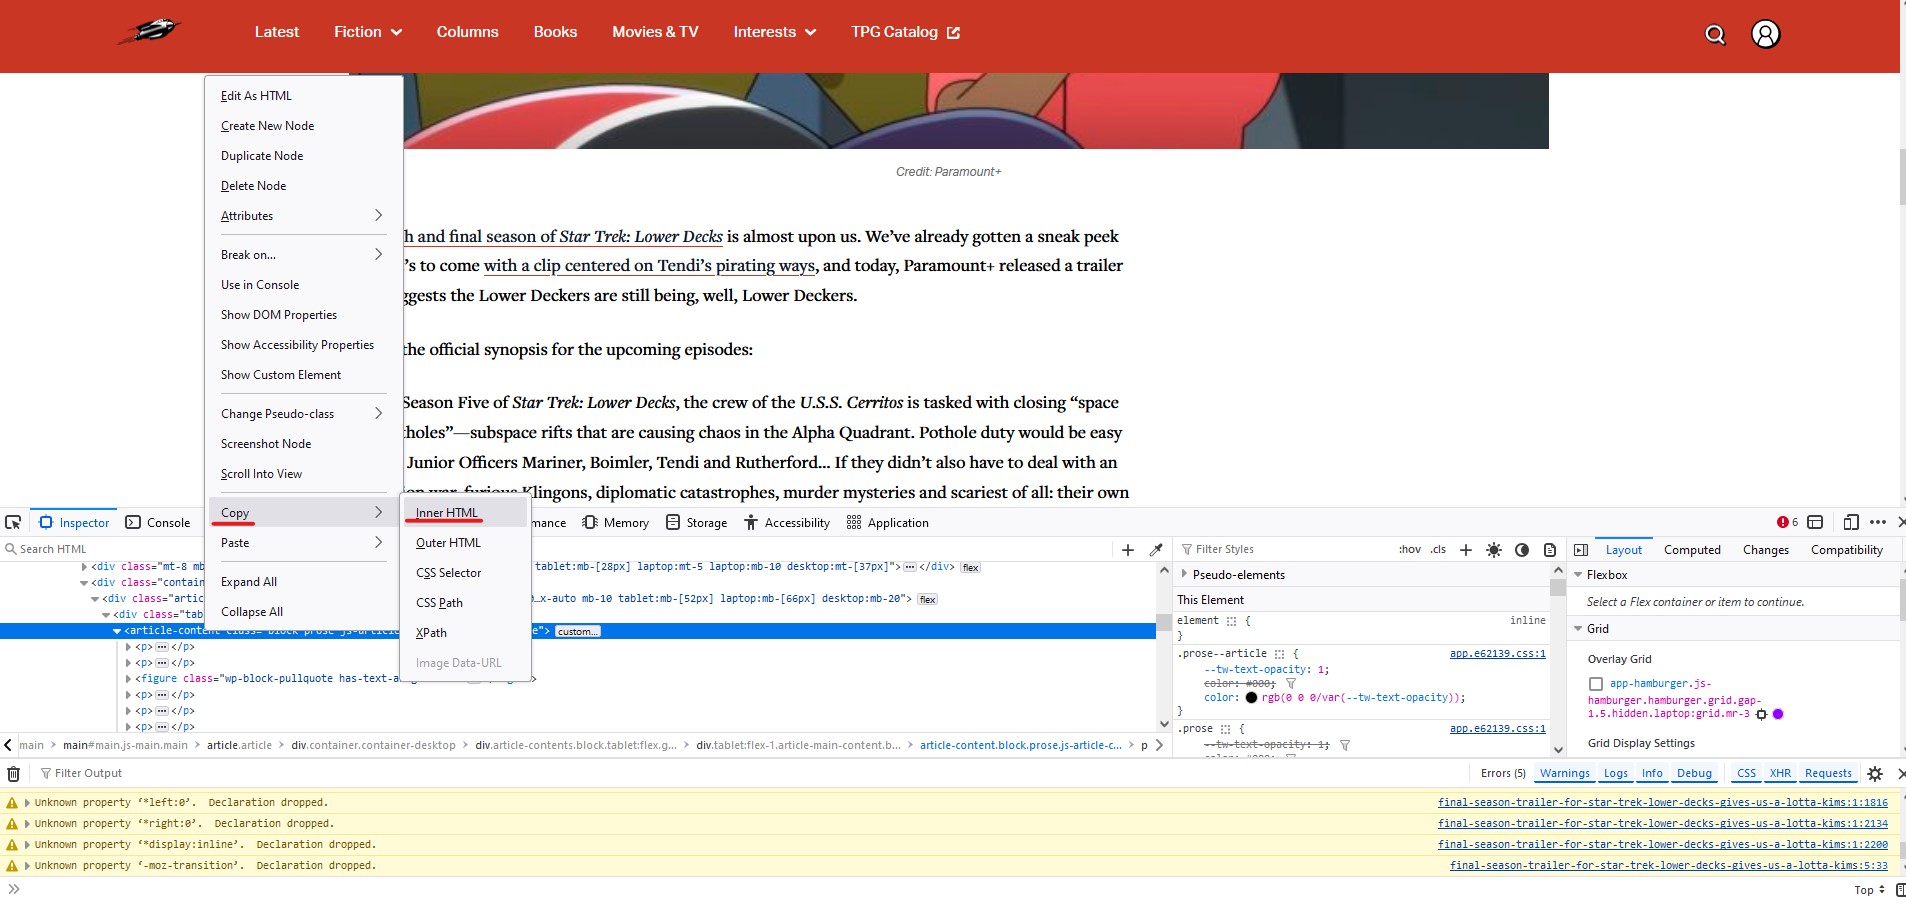Toggle print media simulation icon

1550,550
